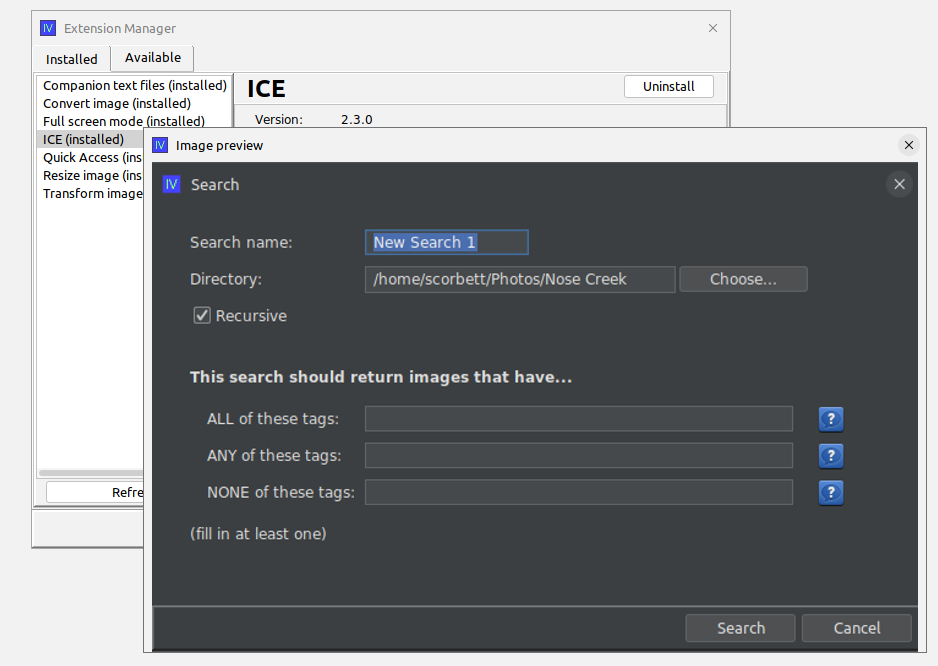Cancel the search dialog
This screenshot has width=938, height=666.
coord(856,628)
